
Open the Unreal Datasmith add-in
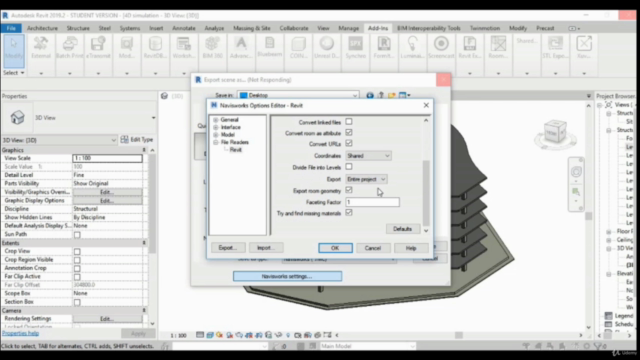tap(327, 47)
